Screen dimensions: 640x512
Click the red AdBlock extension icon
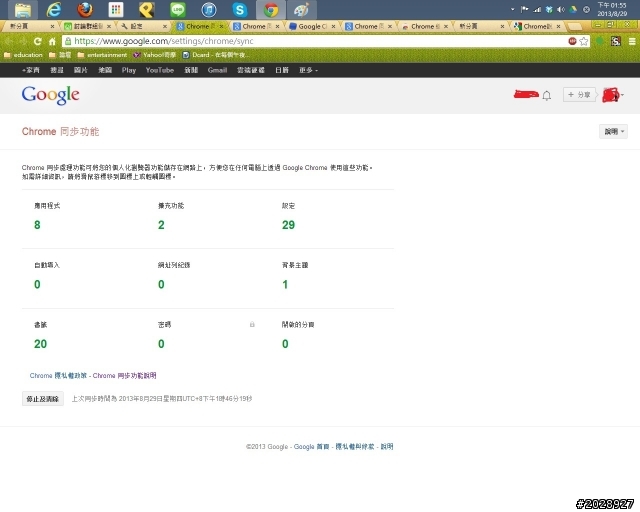tap(572, 41)
